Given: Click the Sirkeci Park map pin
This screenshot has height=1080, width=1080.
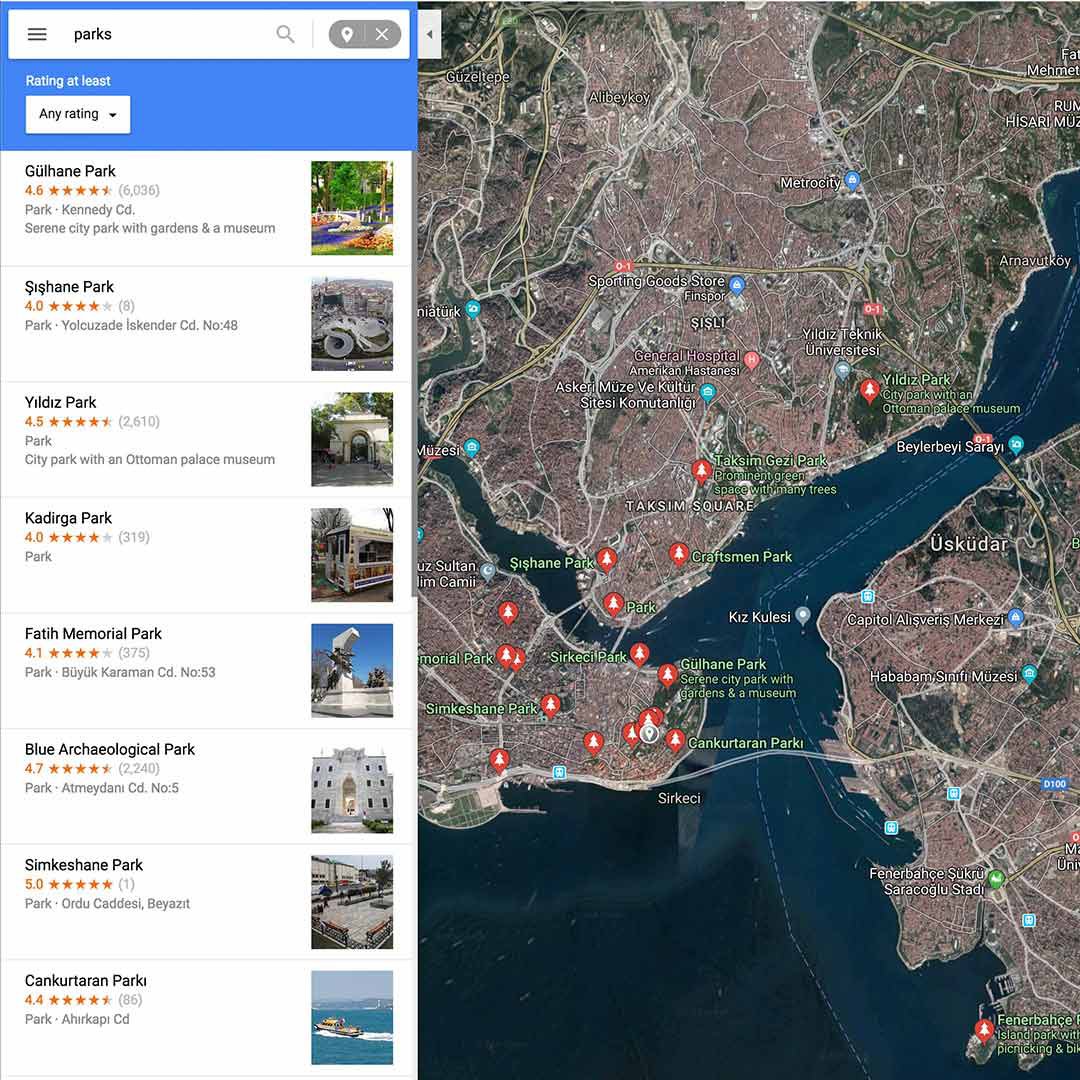Looking at the screenshot, I should coord(640,654).
